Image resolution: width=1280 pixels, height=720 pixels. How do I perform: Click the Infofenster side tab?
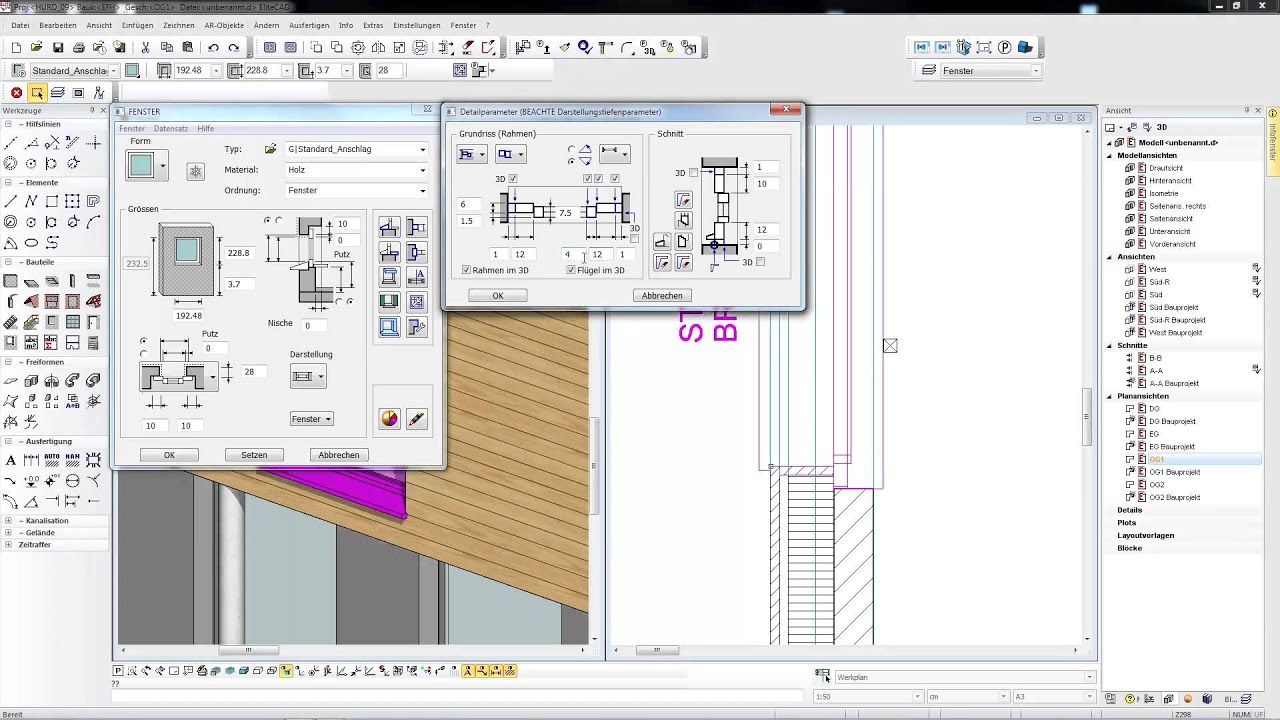point(1273,142)
